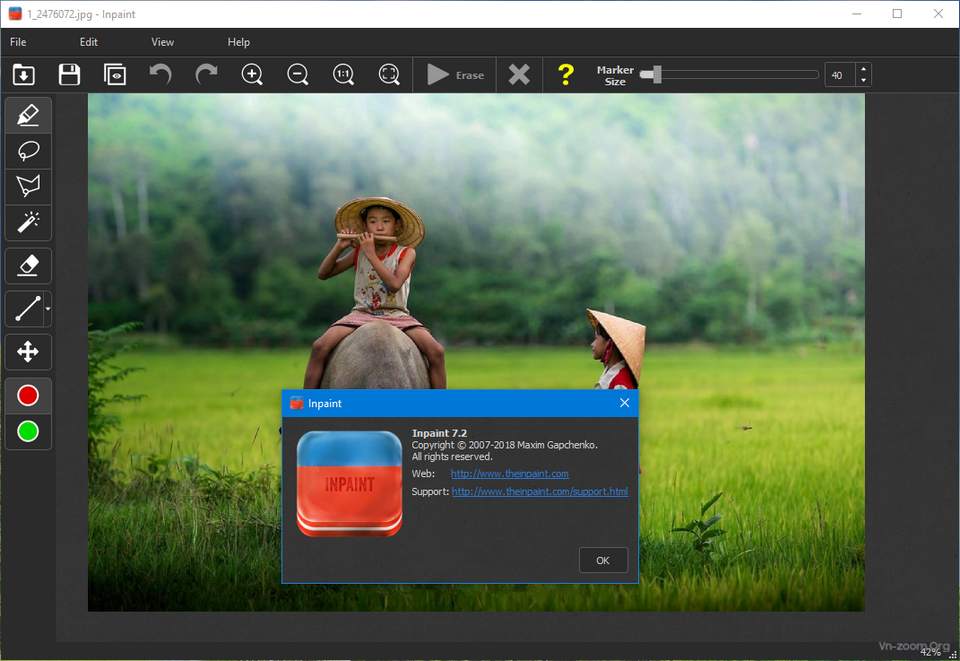Zoom out with the magnifier minus icon
The width and height of the screenshot is (960, 661).
[x=298, y=75]
